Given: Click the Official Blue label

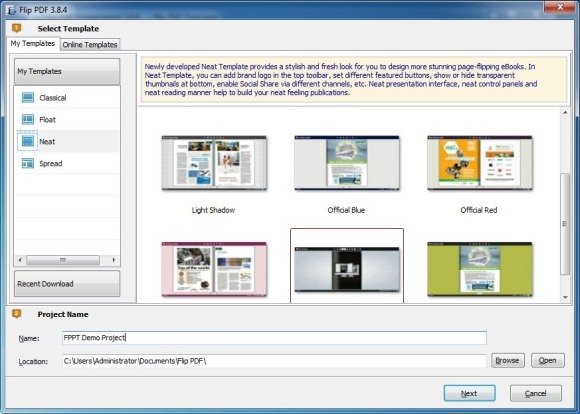Looking at the screenshot, I should 346,210.
